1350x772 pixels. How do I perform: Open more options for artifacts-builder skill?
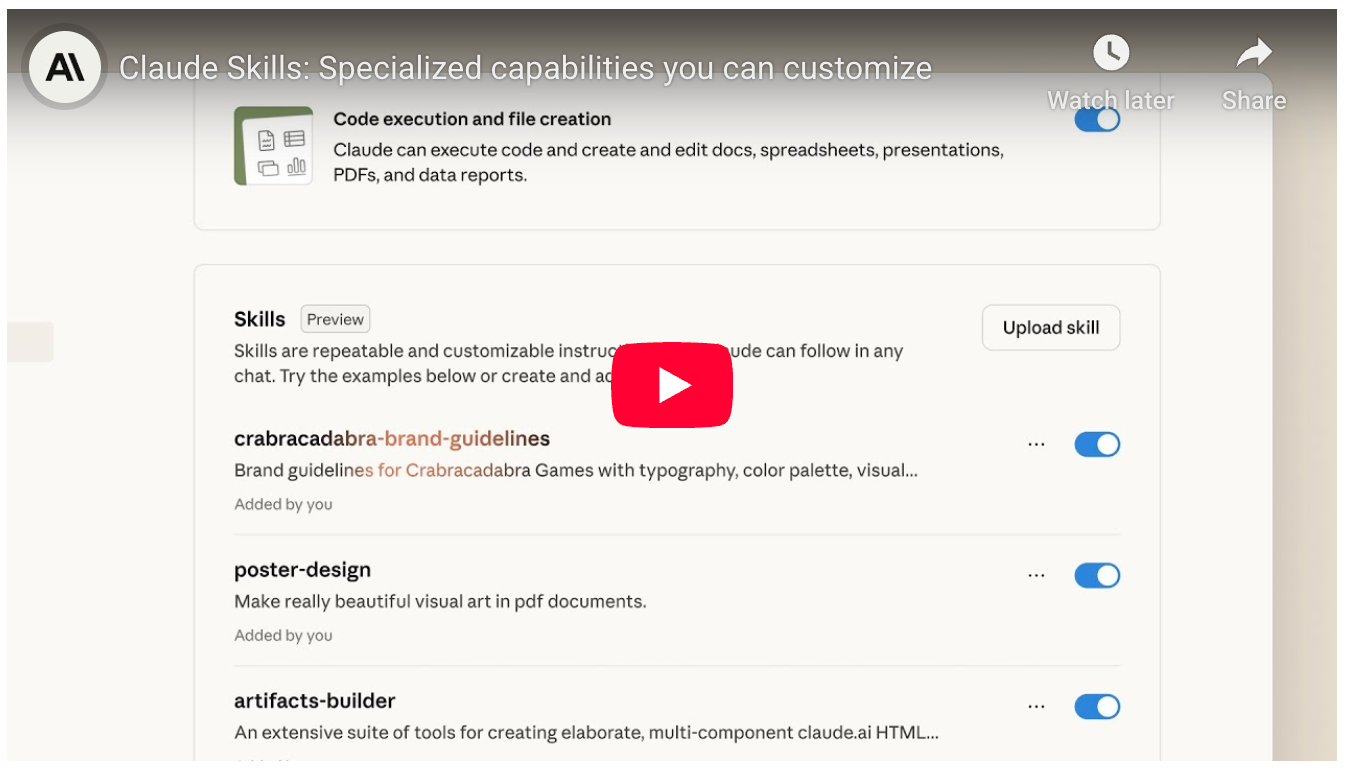tap(1036, 707)
